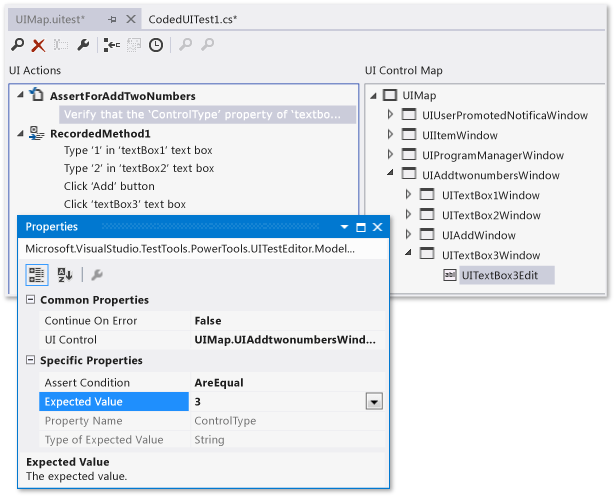The height and width of the screenshot is (496, 615).
Task: Collapse the Specific Properties section
Action: pyautogui.click(x=30, y=360)
